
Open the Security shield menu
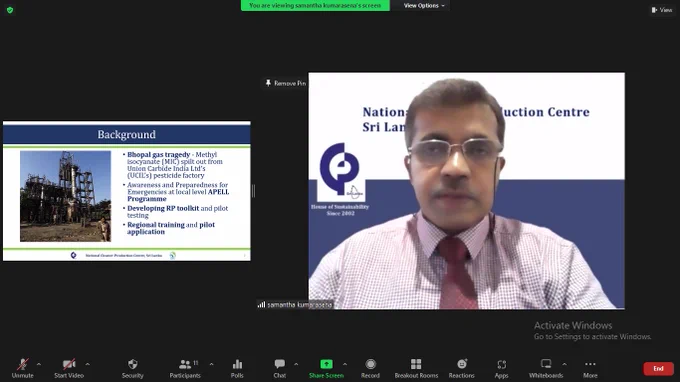click(133, 369)
